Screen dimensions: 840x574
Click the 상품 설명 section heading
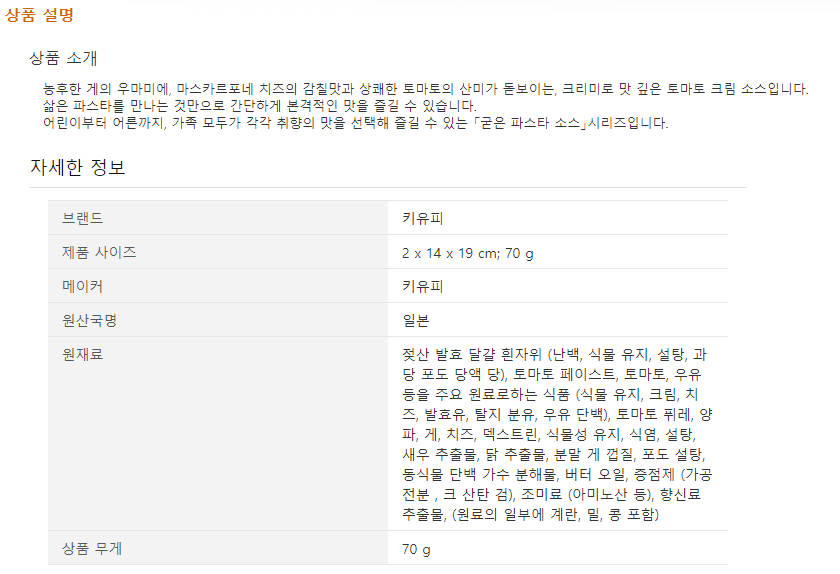coord(40,15)
